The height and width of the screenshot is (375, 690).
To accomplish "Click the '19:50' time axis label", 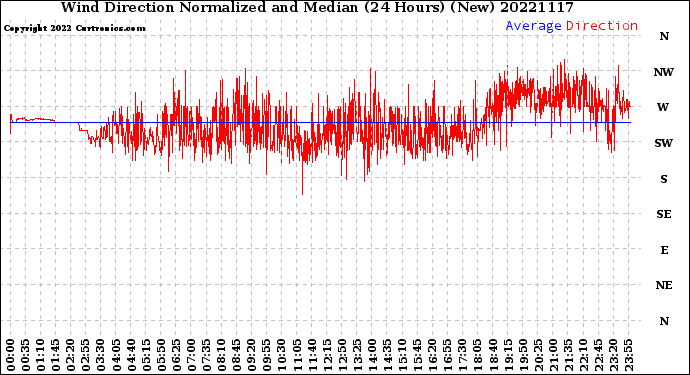I will 523,355.
